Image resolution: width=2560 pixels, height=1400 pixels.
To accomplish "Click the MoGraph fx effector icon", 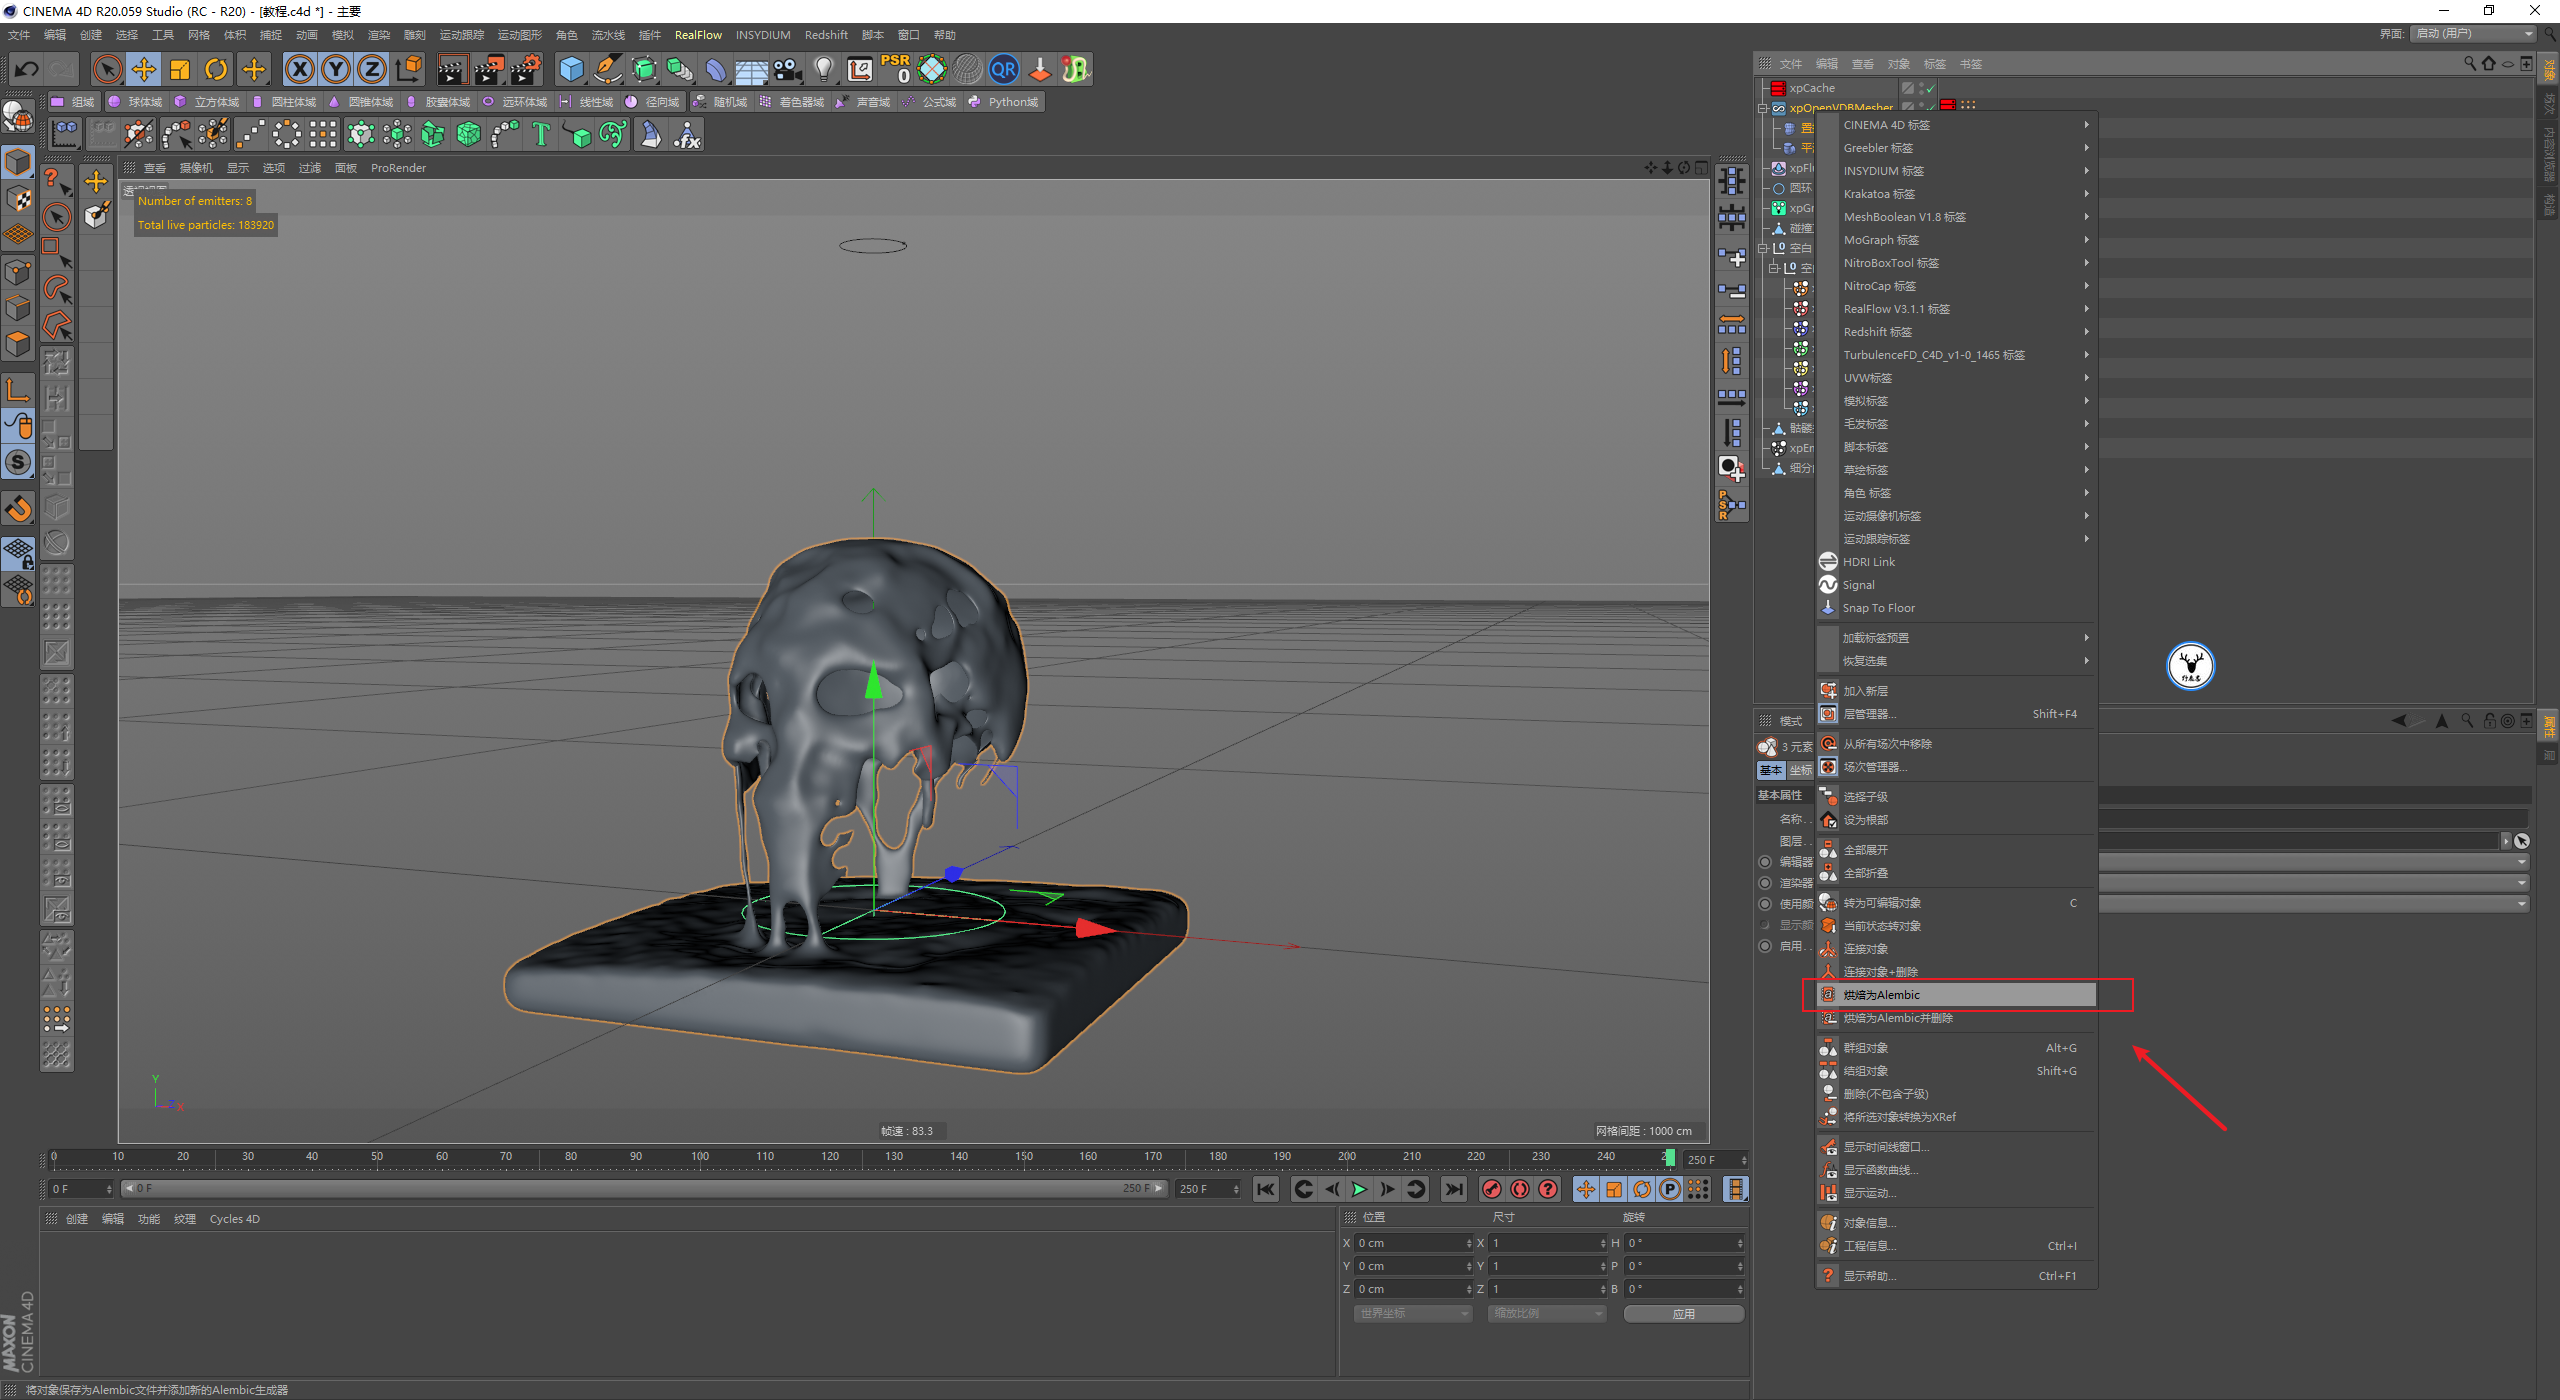I will pos(687,134).
